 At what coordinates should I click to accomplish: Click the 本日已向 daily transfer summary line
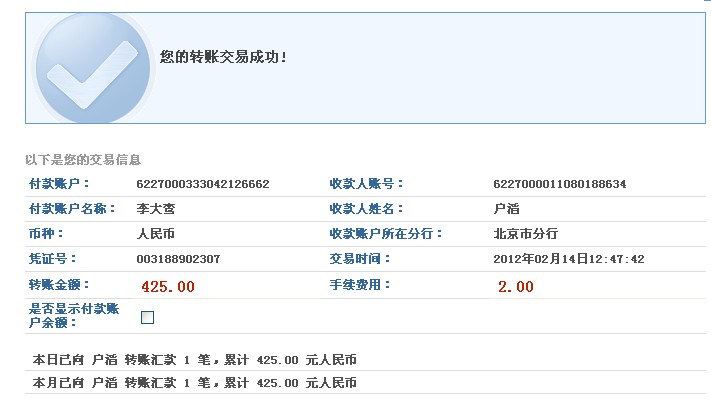click(x=195, y=360)
